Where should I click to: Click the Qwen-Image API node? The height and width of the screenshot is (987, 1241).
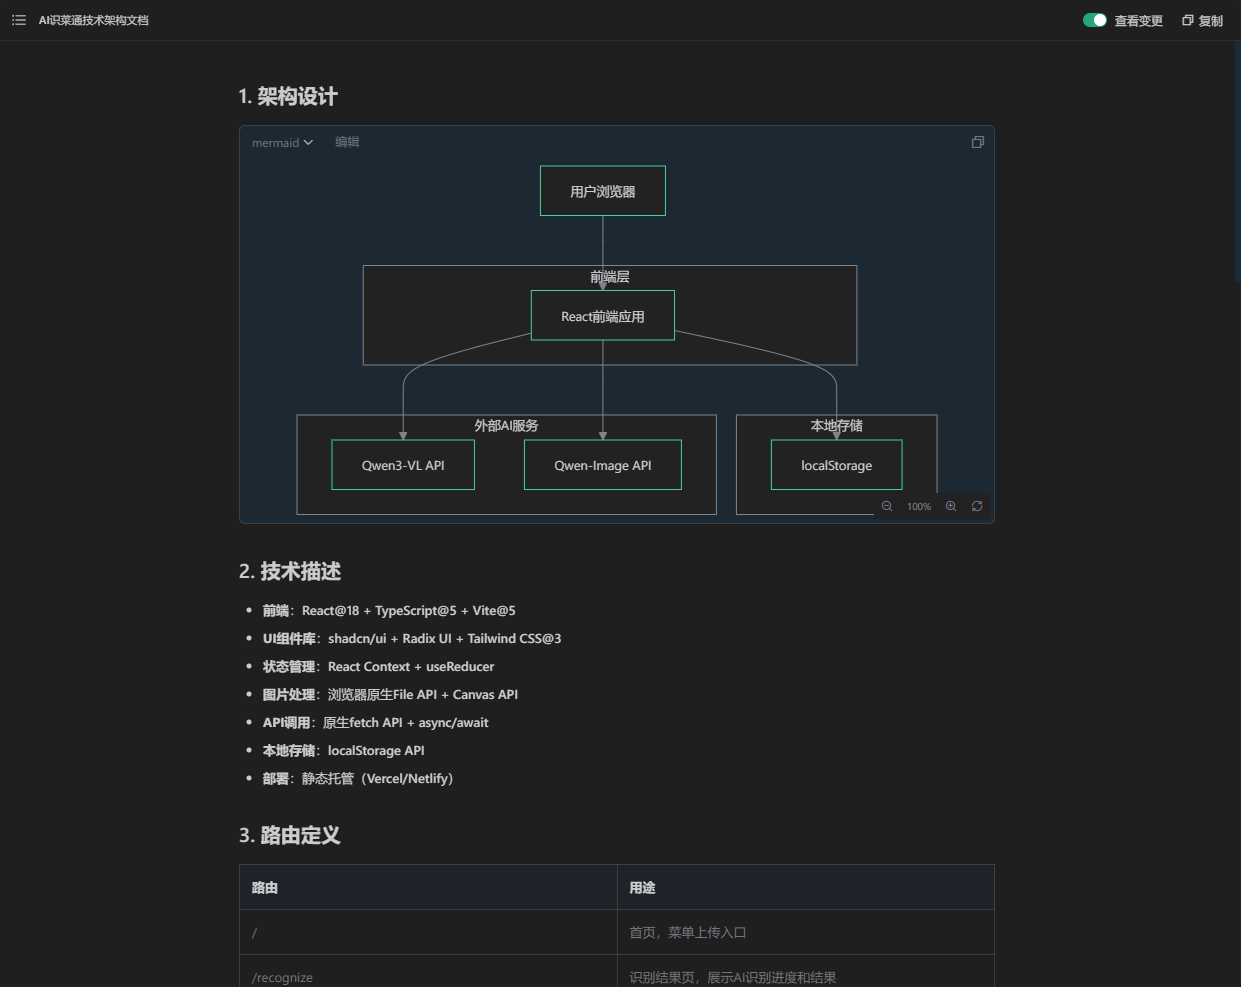tap(602, 465)
